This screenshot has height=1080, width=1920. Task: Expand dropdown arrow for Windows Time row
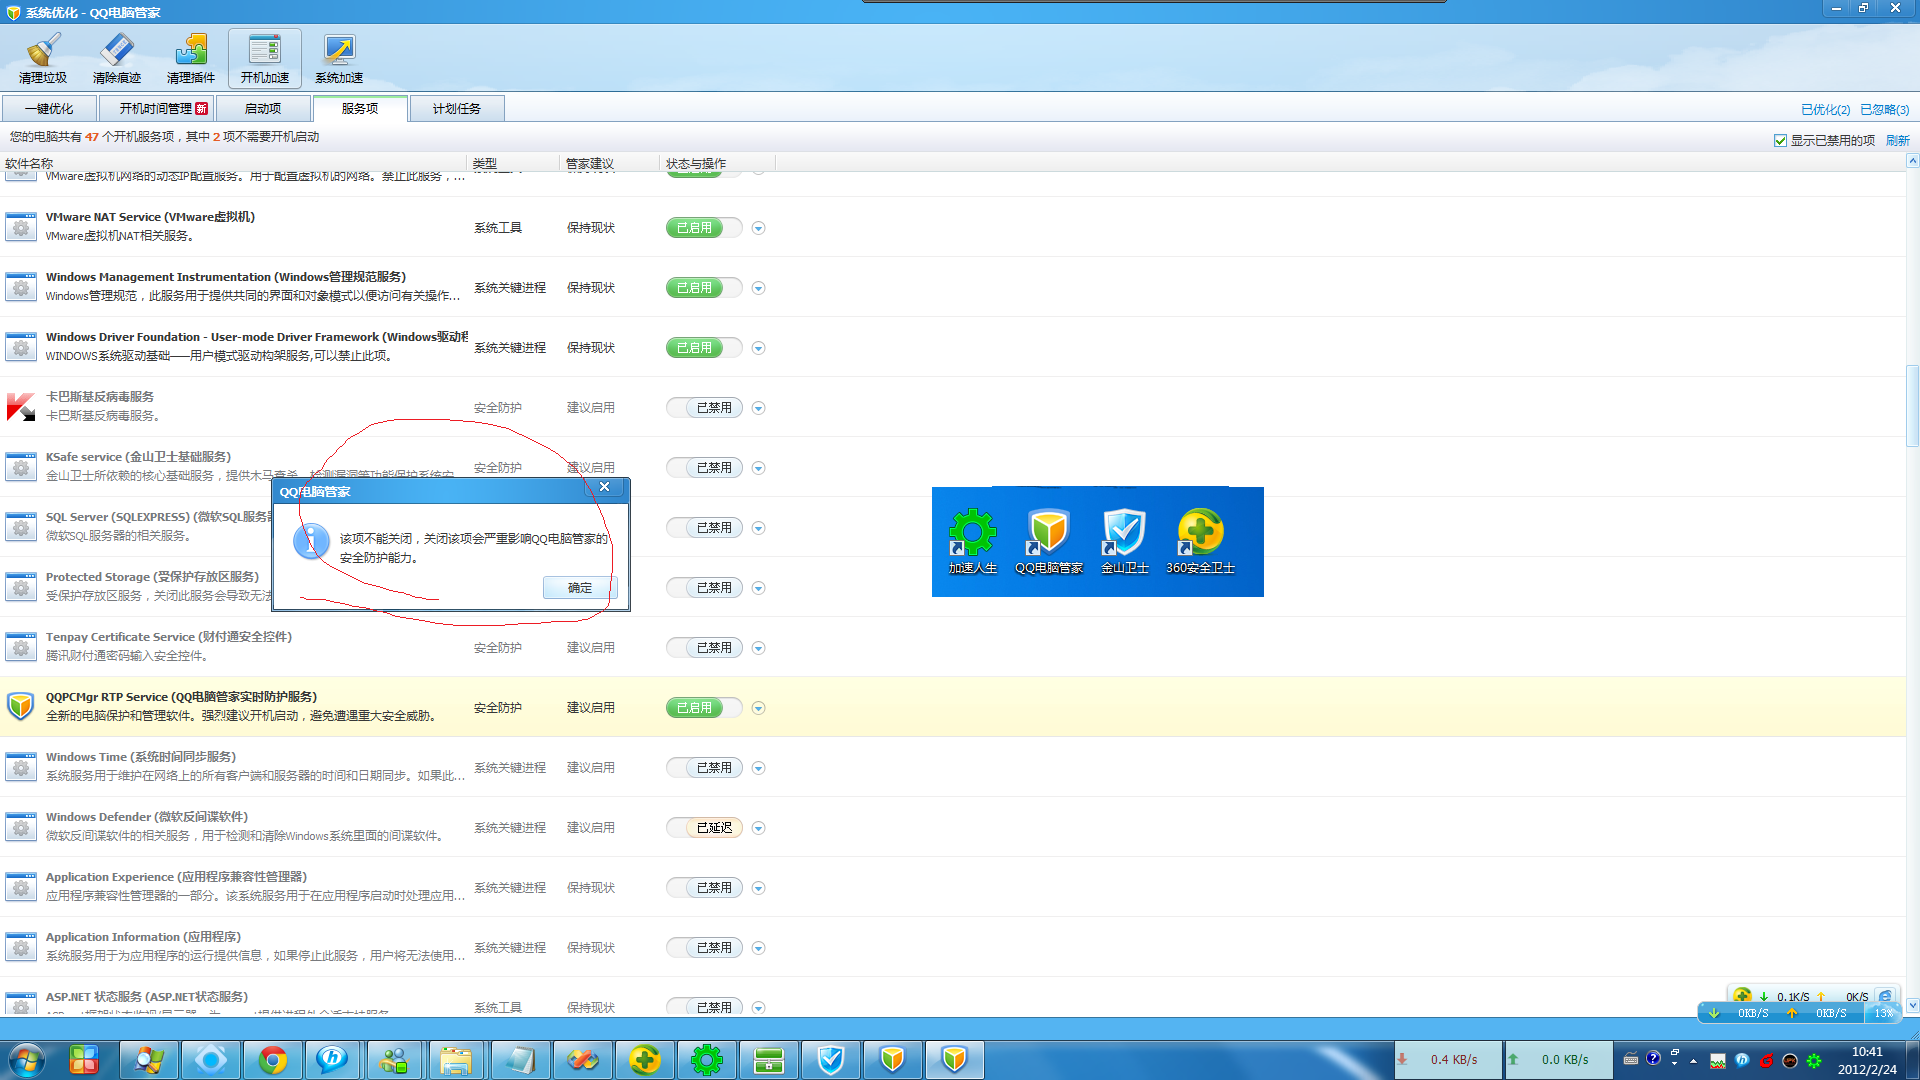pyautogui.click(x=758, y=768)
